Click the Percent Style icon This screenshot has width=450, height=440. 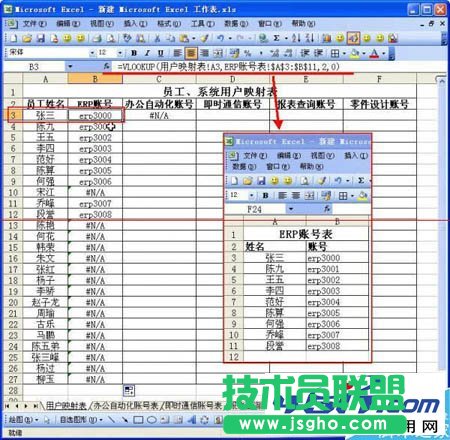tap(247, 53)
